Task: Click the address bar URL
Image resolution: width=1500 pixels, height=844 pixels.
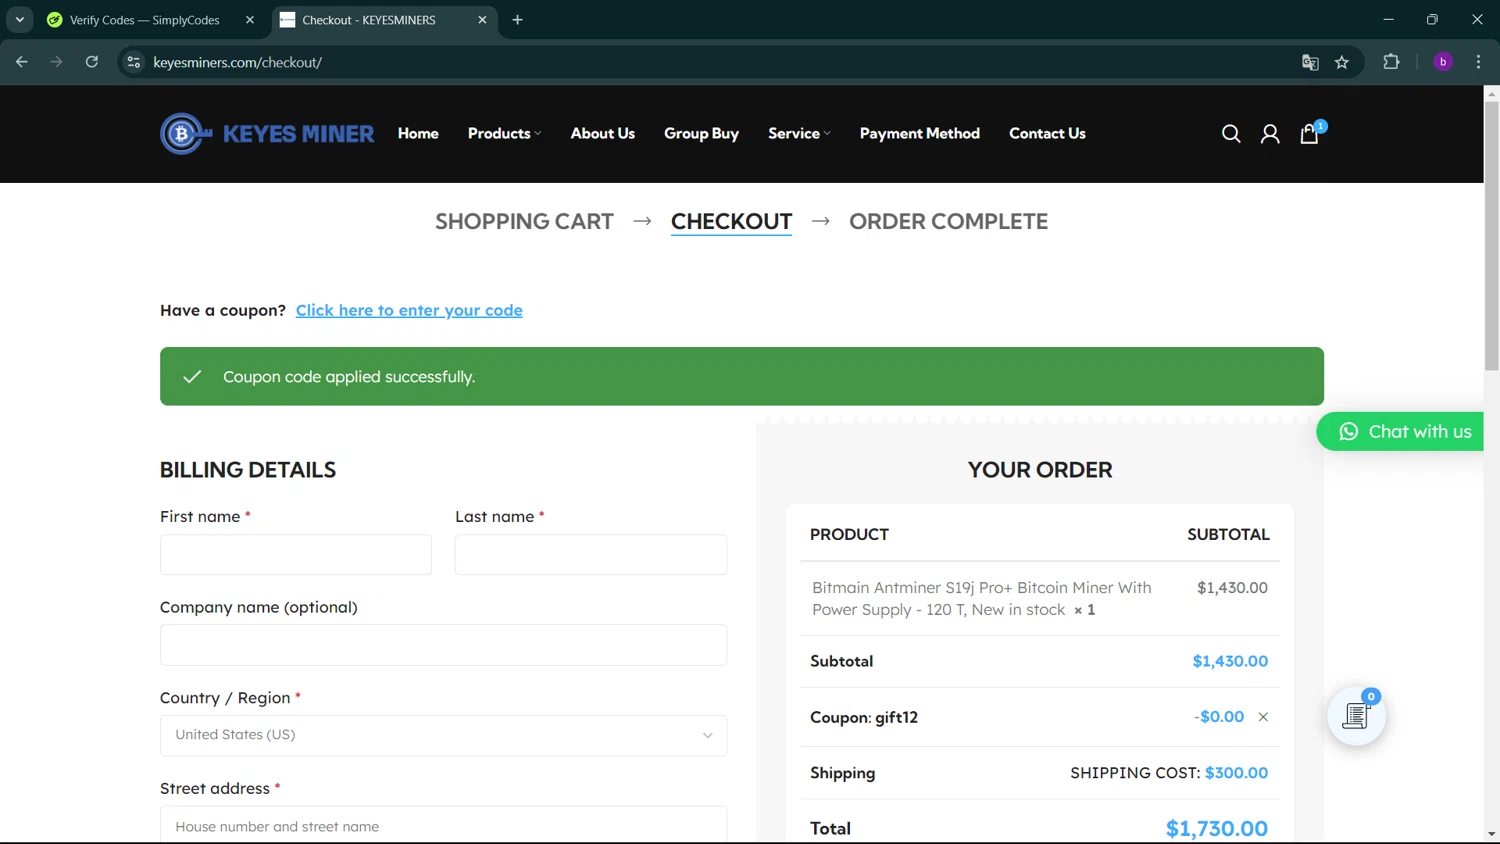Action: click(237, 62)
